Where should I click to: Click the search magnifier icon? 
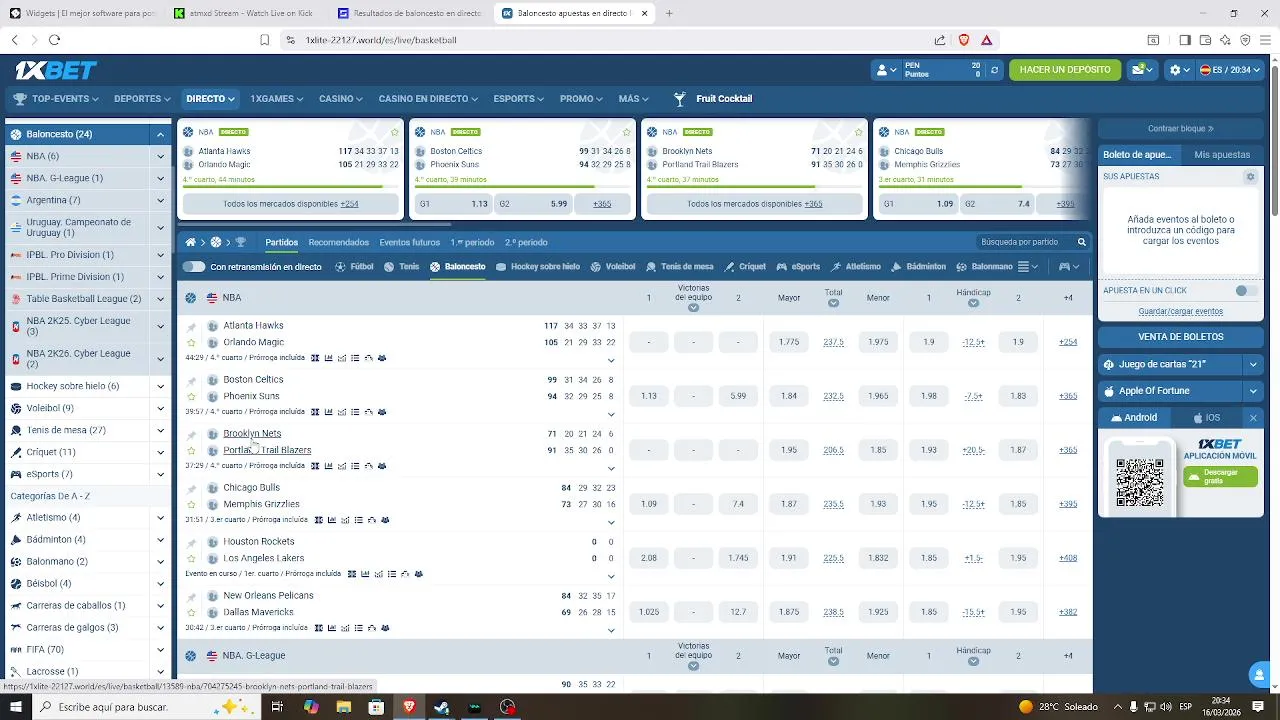point(1081,242)
